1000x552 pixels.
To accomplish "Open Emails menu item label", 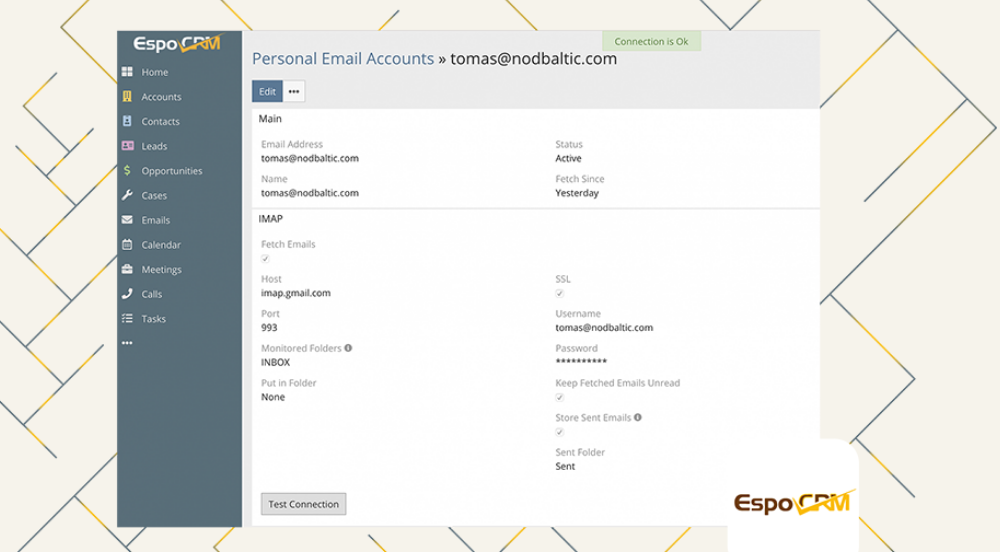I will [156, 220].
